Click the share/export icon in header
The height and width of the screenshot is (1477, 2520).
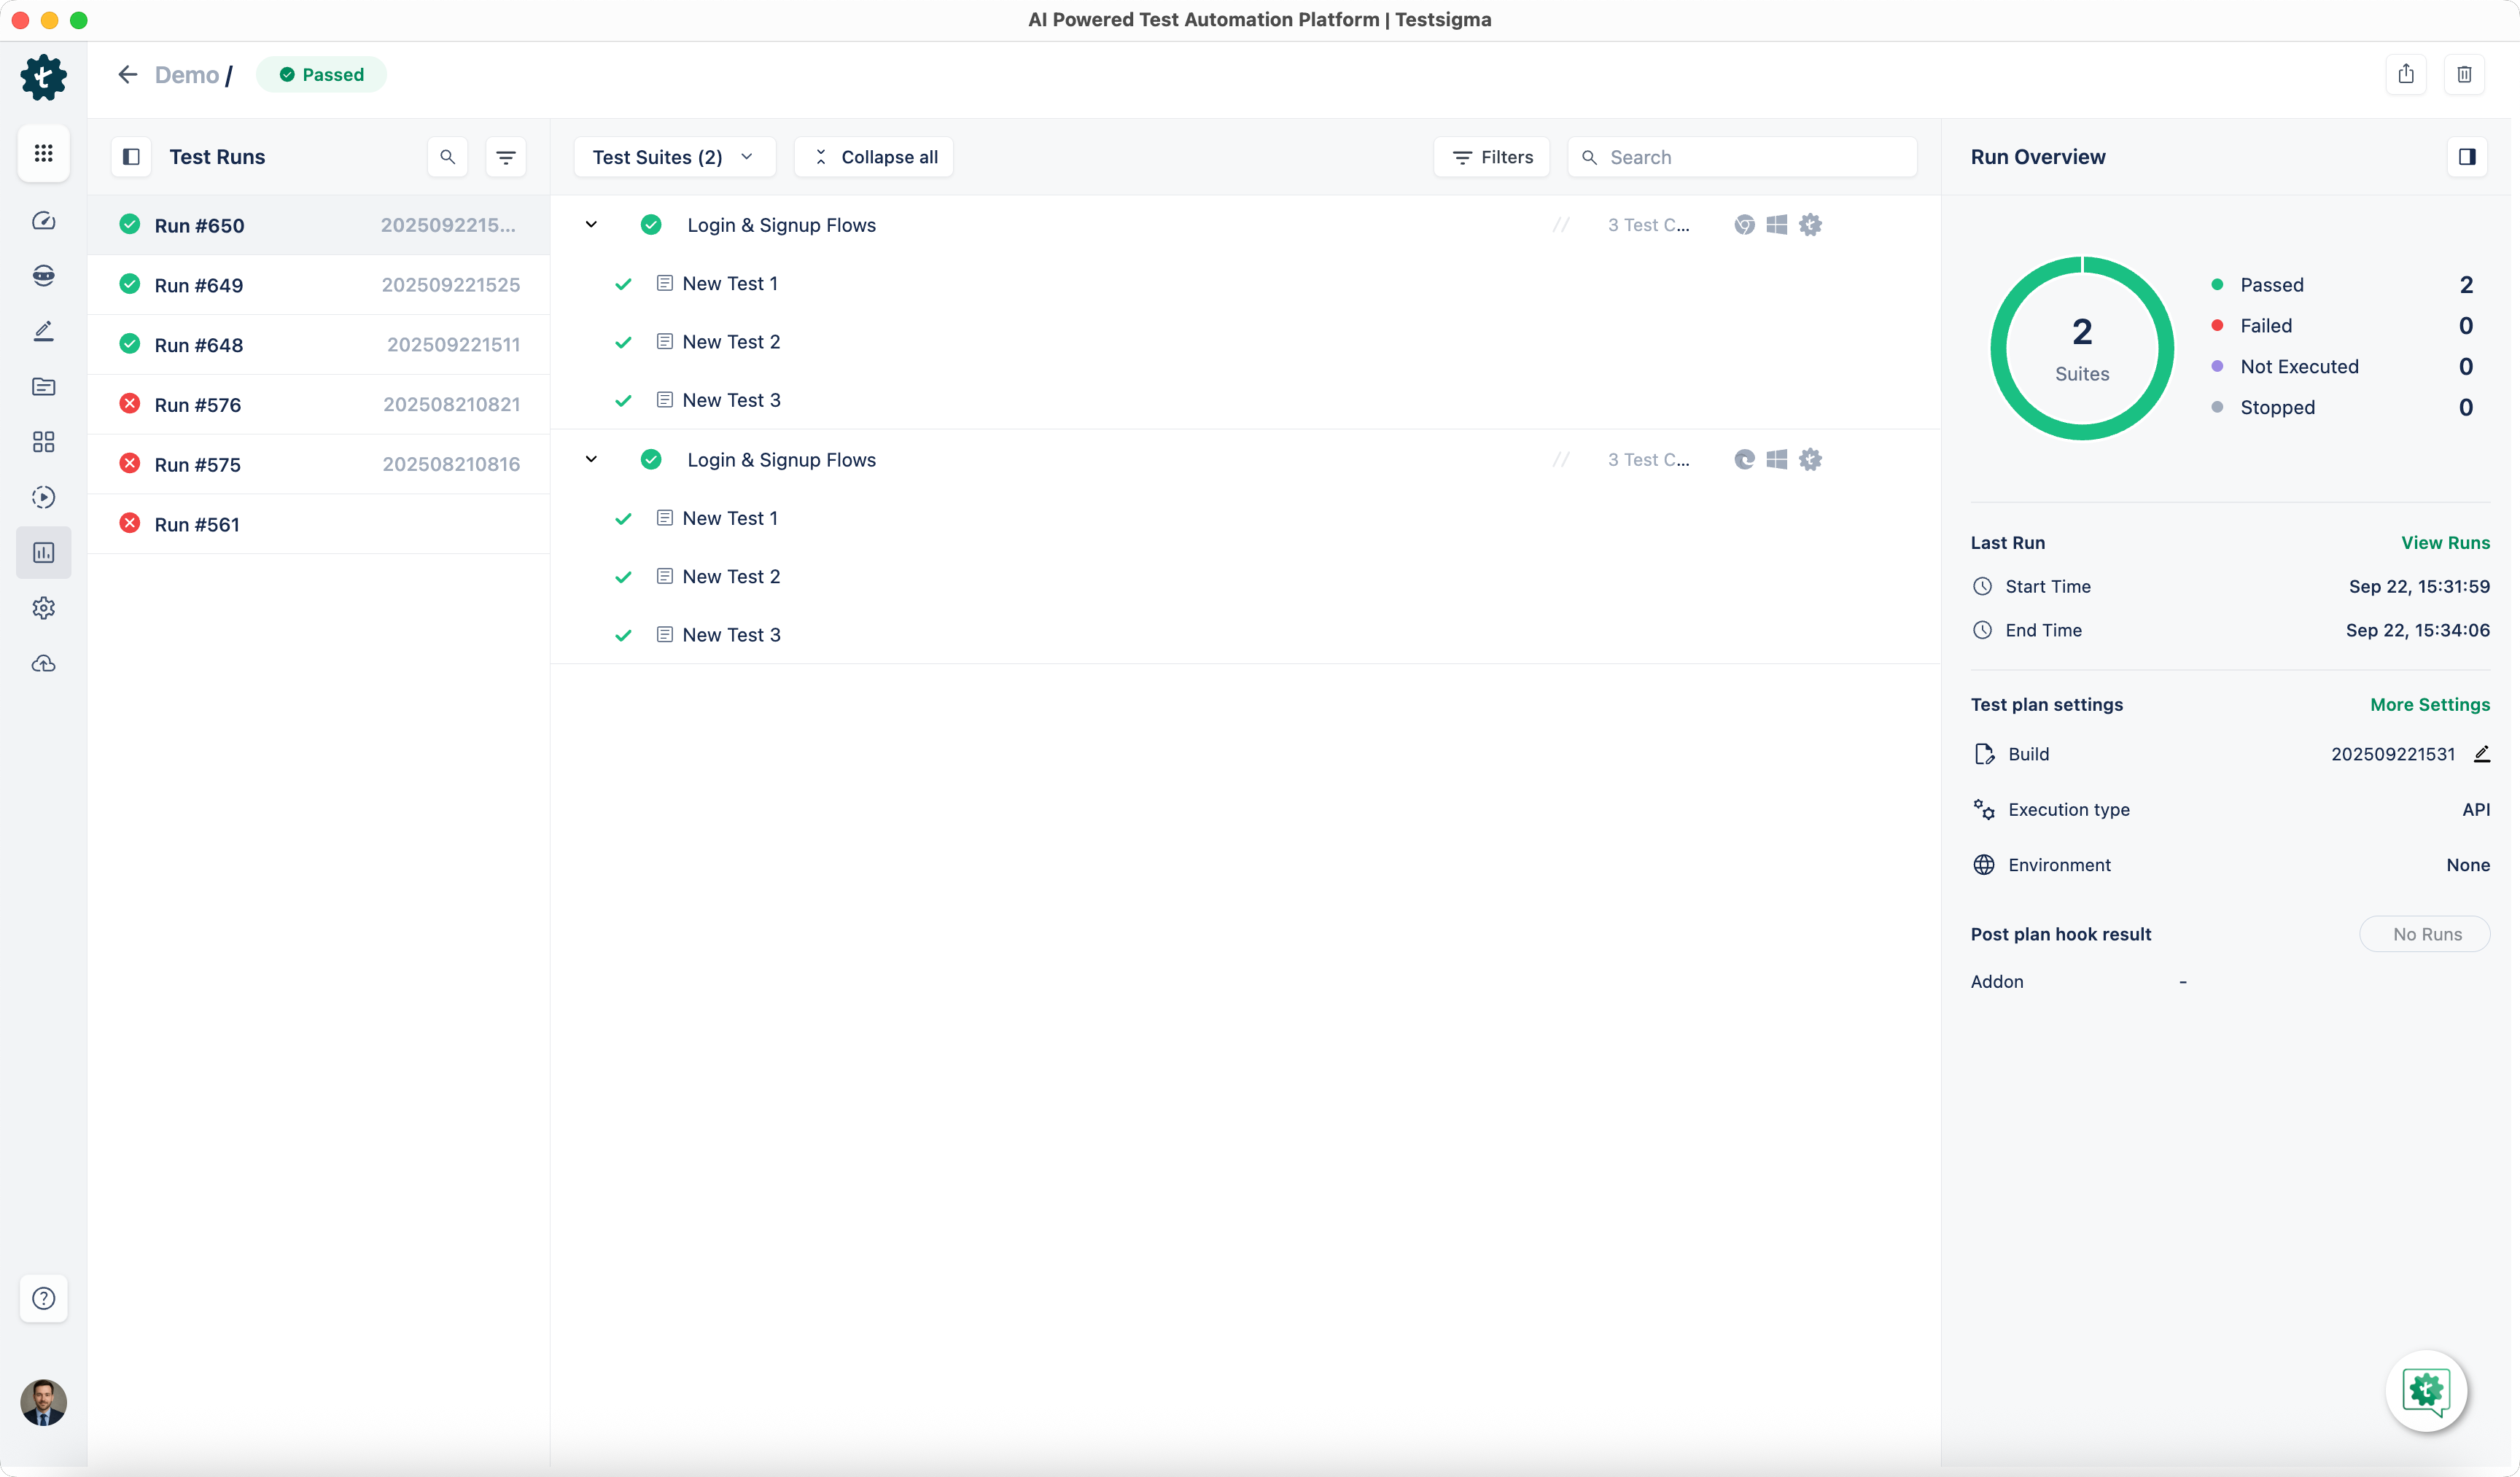2405,74
